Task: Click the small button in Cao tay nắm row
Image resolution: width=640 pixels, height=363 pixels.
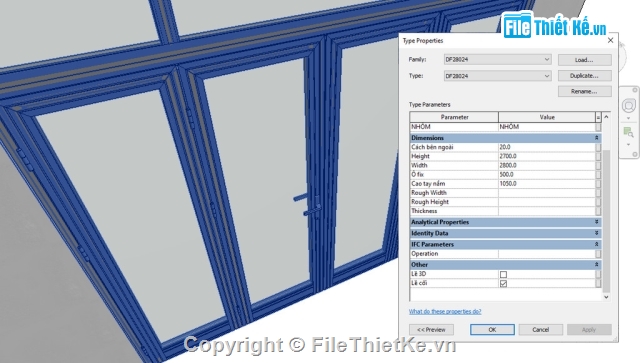Action: tap(598, 184)
